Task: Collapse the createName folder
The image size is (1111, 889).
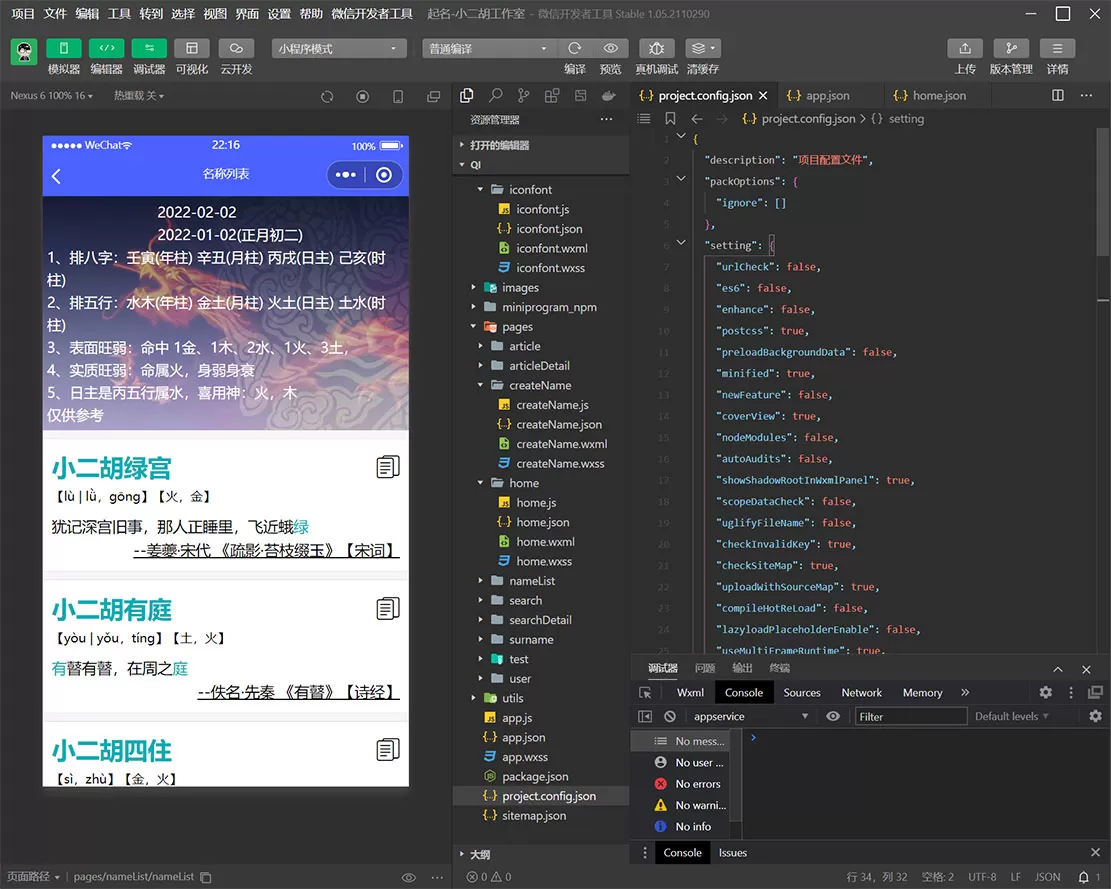Action: [x=481, y=385]
